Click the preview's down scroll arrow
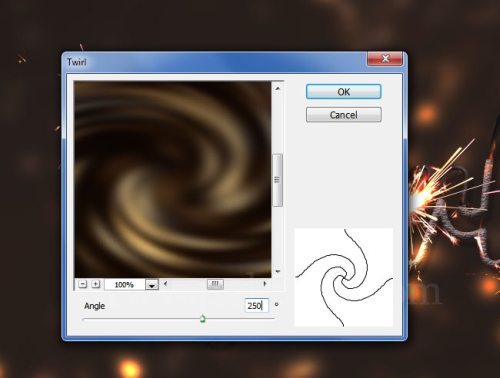Image resolution: width=500 pixels, height=378 pixels. click(x=277, y=272)
